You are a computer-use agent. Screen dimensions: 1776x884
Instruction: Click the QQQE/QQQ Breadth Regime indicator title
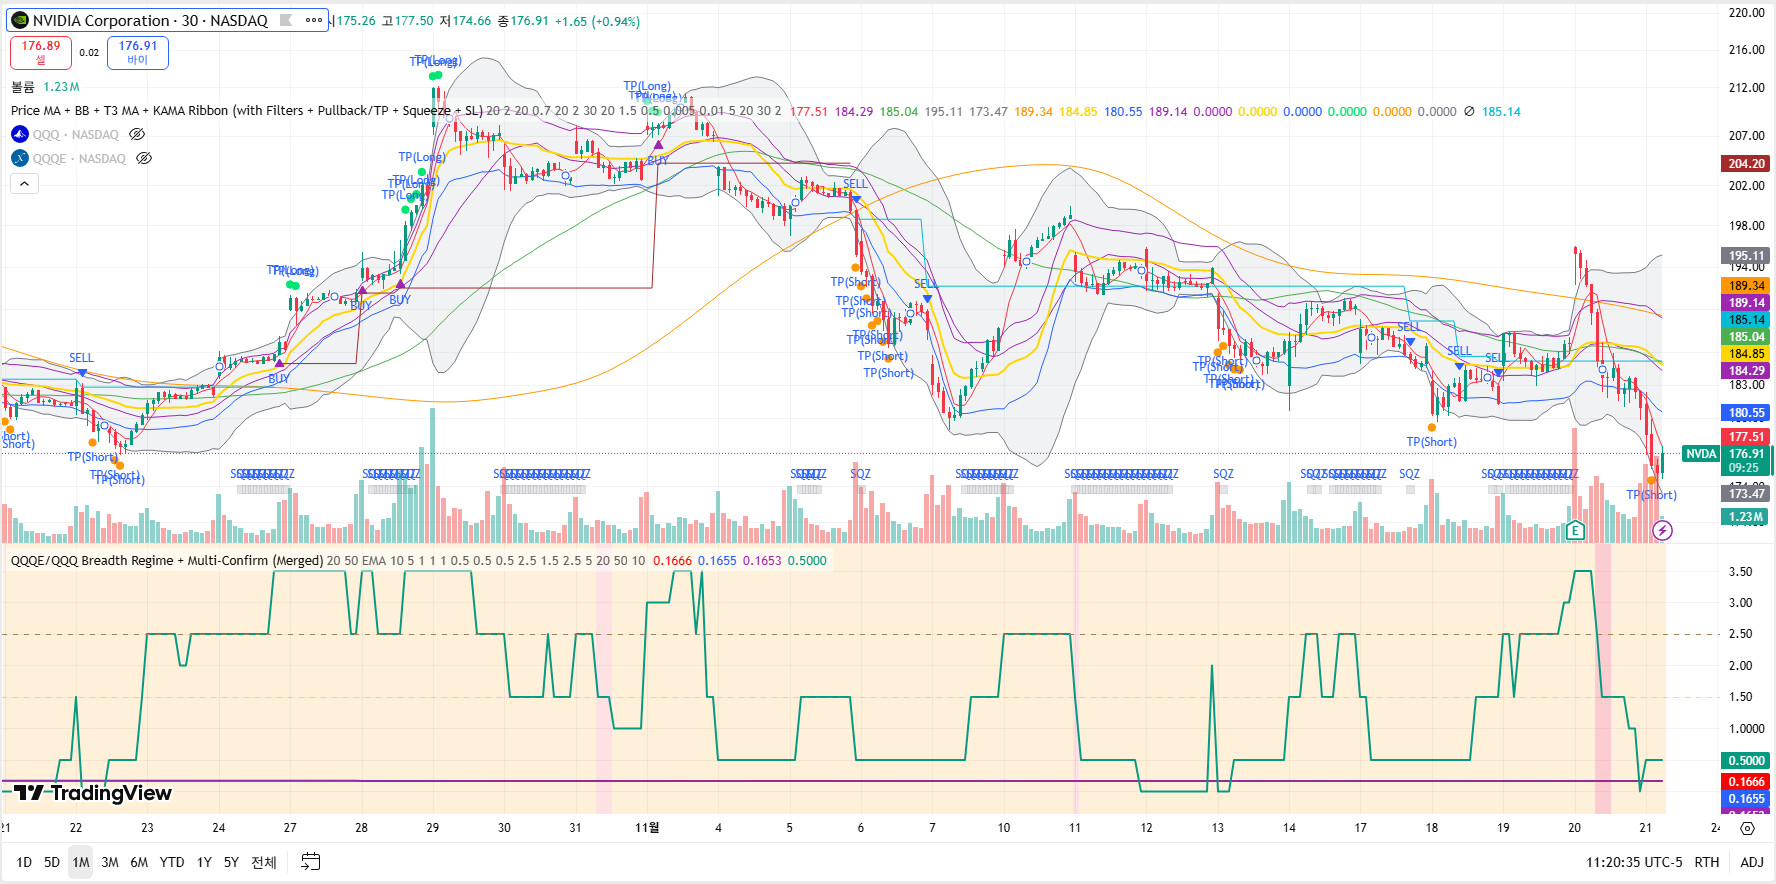[x=167, y=560]
